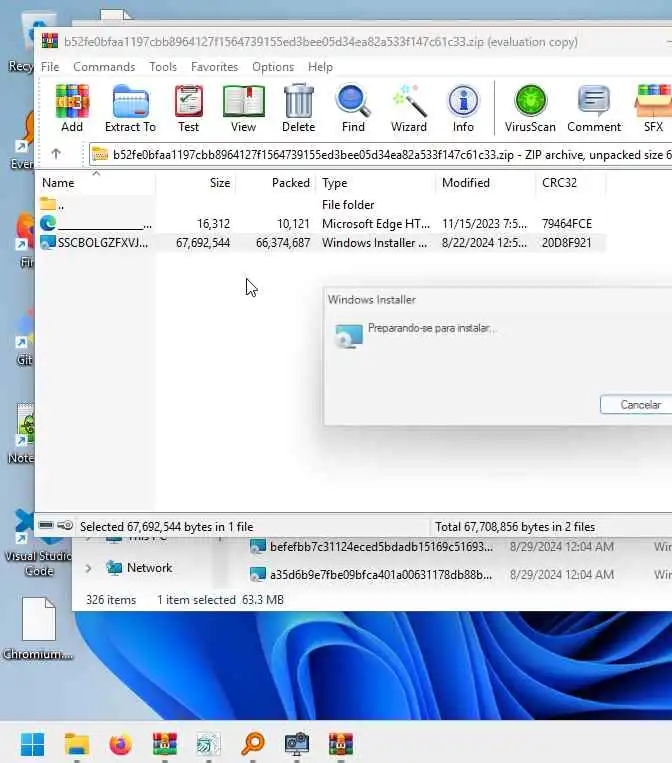Image resolution: width=672 pixels, height=763 pixels.
Task: Click CRC32 value 79464FCE
Action: 567,223
